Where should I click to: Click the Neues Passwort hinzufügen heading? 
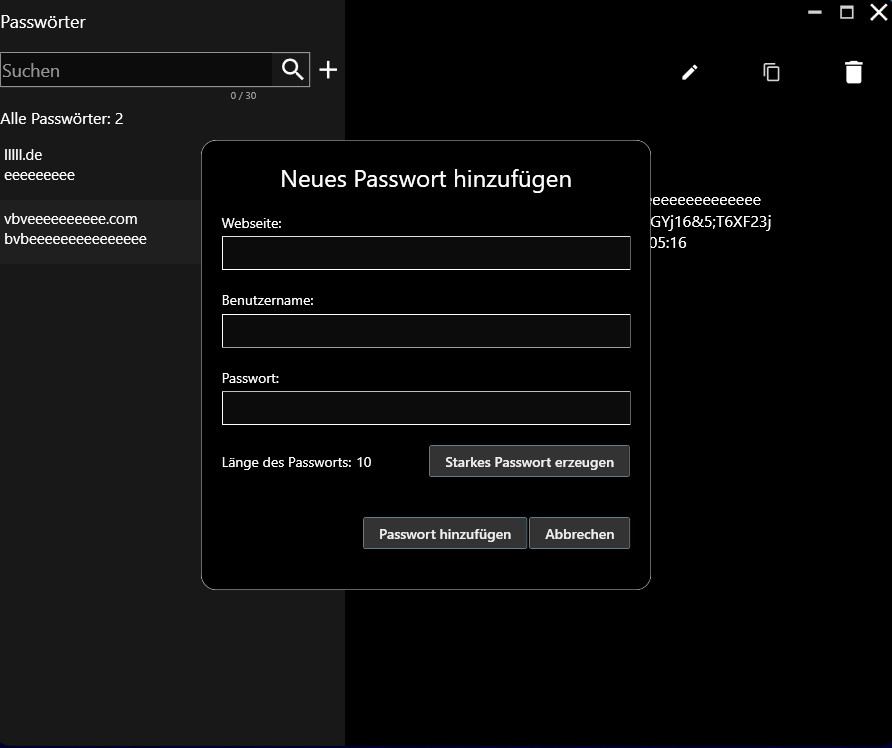pos(426,179)
